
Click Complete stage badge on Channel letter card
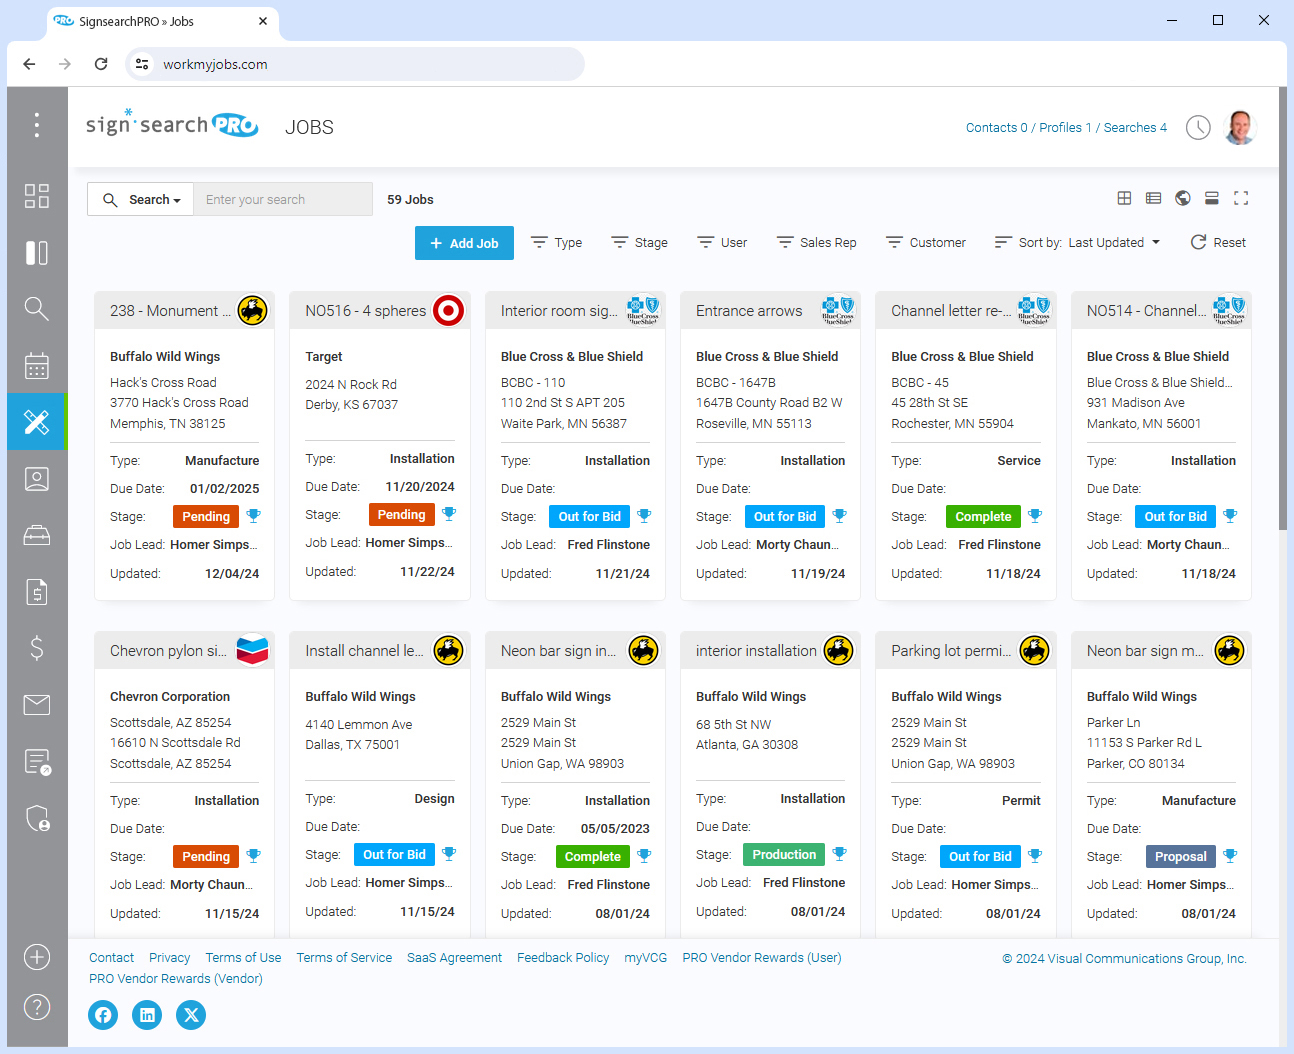point(983,516)
